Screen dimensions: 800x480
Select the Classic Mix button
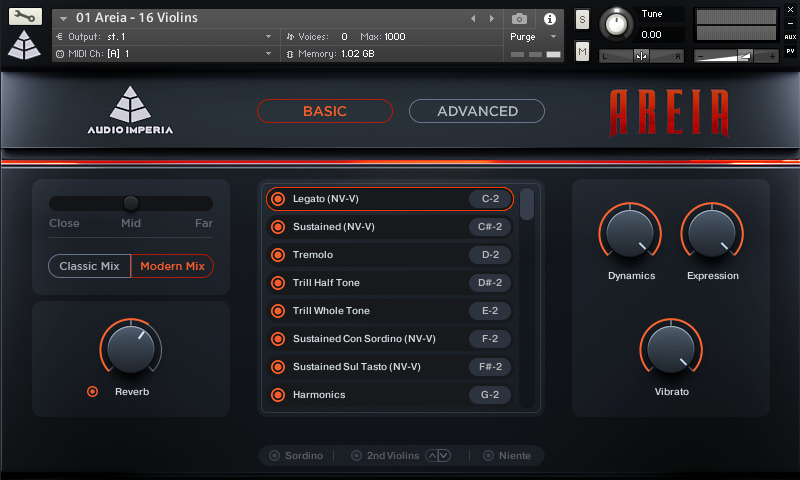click(x=90, y=266)
